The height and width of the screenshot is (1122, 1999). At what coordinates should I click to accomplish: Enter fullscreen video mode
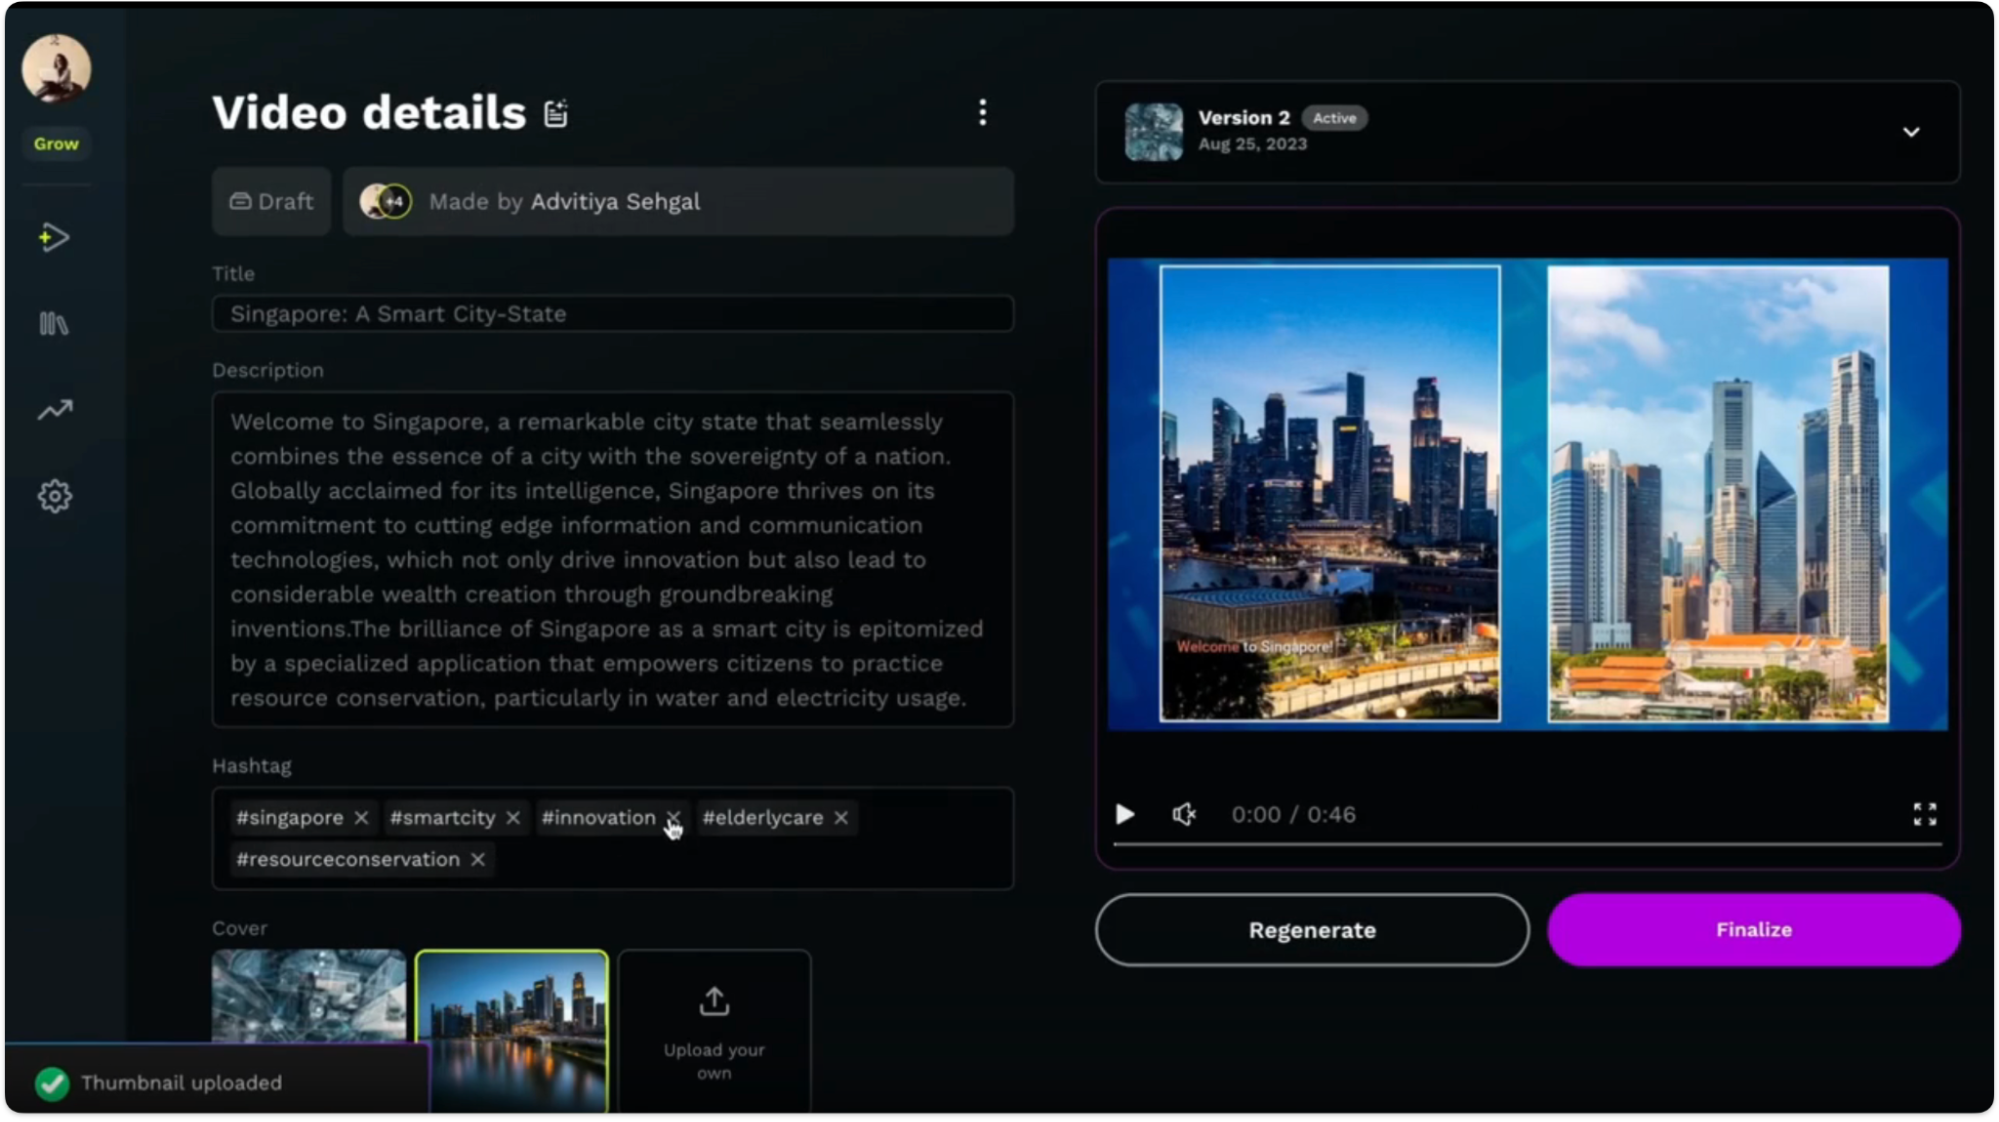(1924, 814)
